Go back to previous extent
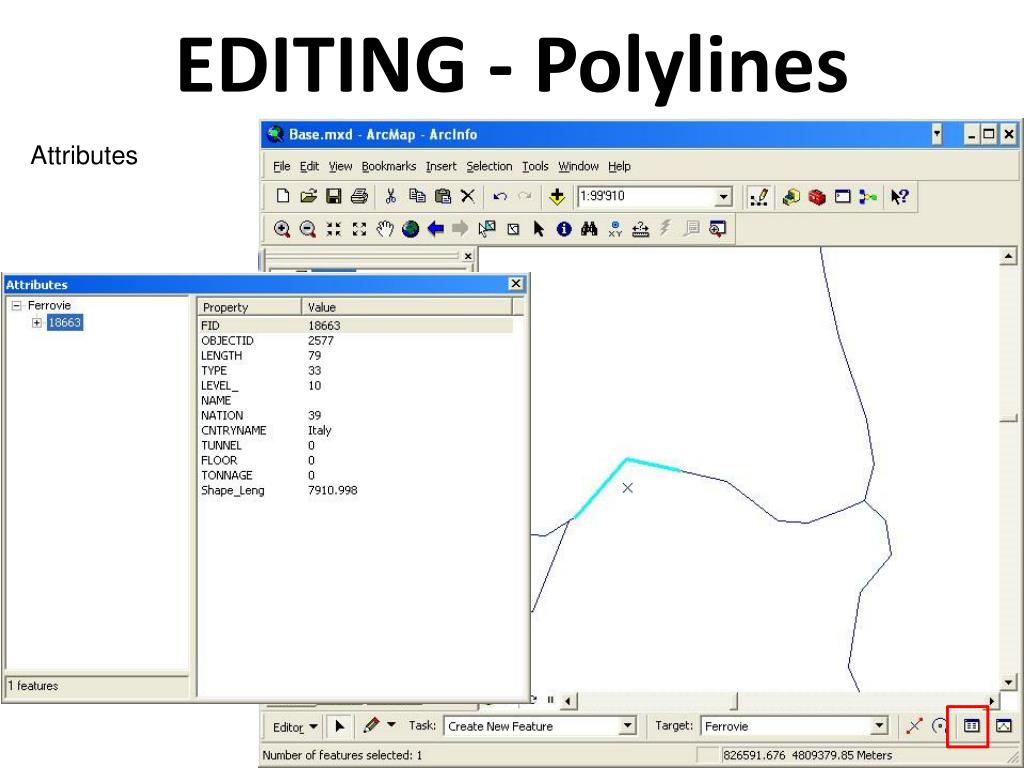 (x=436, y=229)
